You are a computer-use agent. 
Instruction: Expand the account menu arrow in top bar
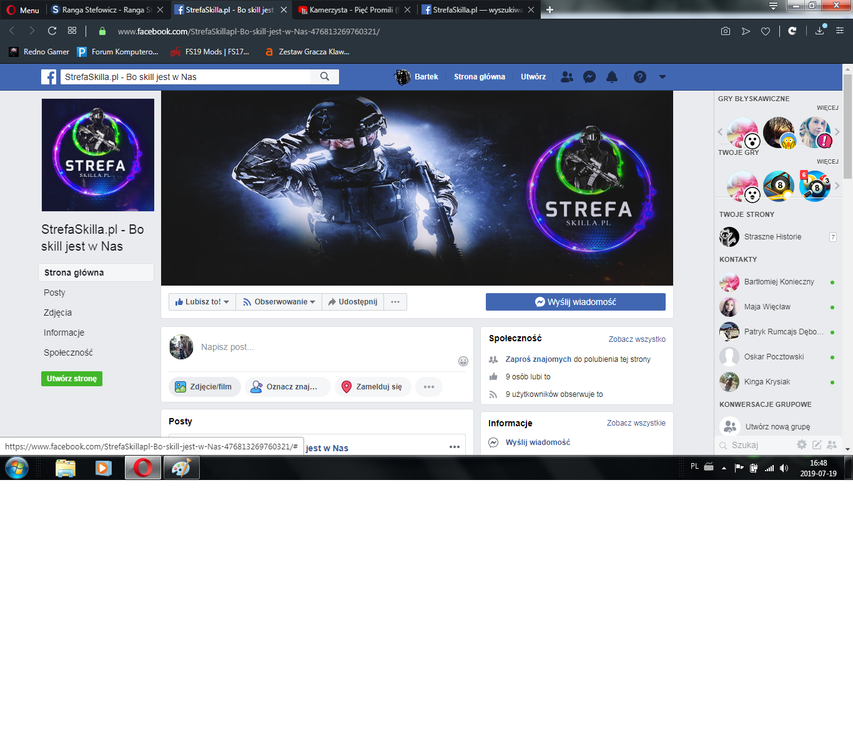pos(662,77)
